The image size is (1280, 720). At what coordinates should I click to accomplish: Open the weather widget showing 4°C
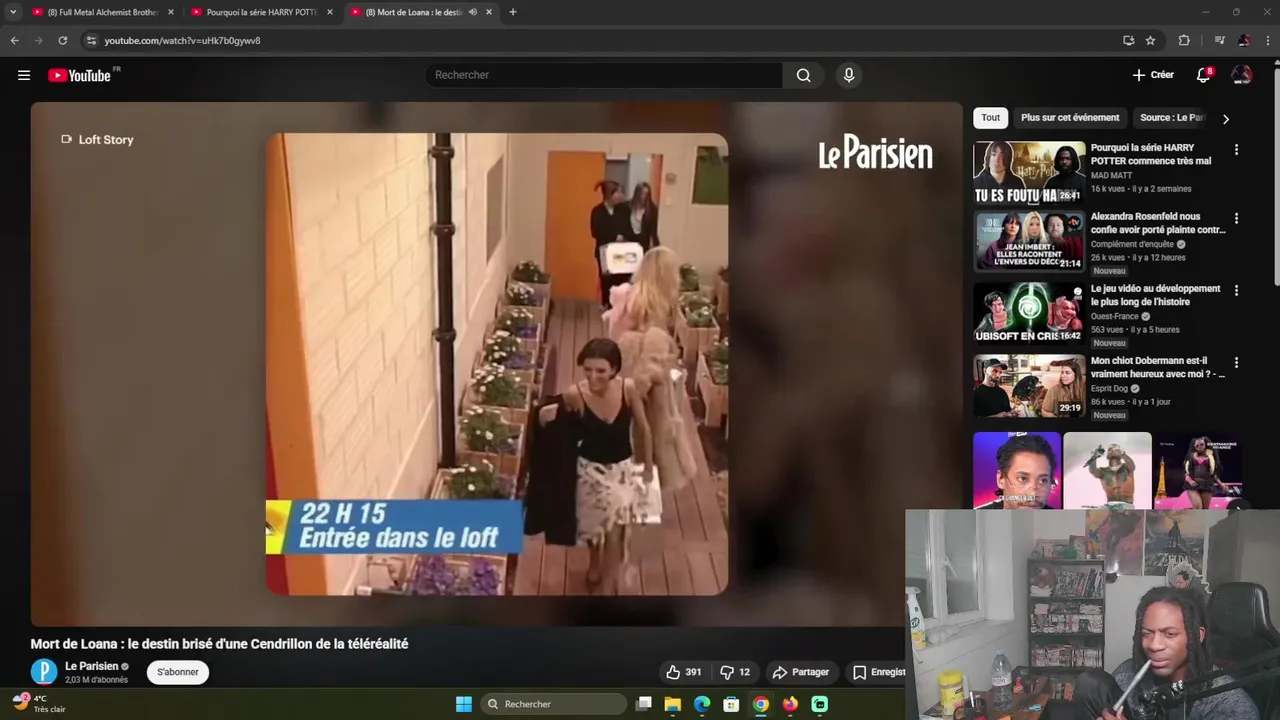[40, 704]
